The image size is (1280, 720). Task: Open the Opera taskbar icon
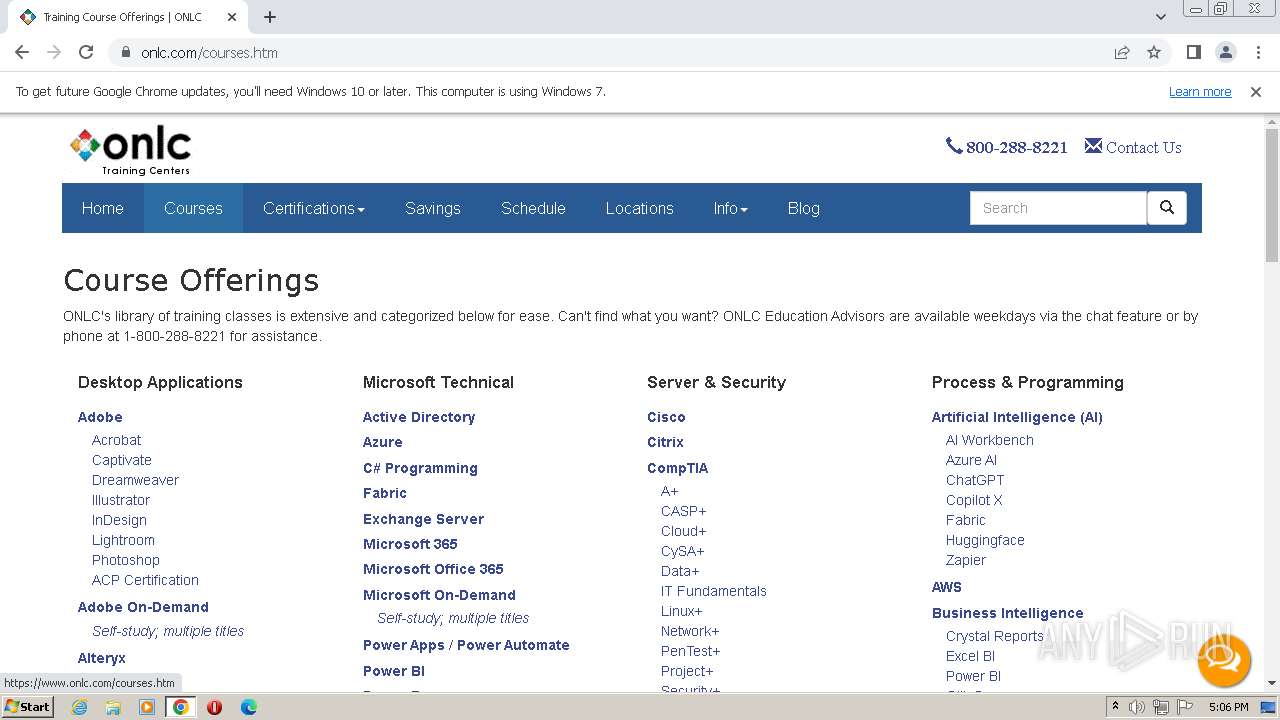coord(214,707)
